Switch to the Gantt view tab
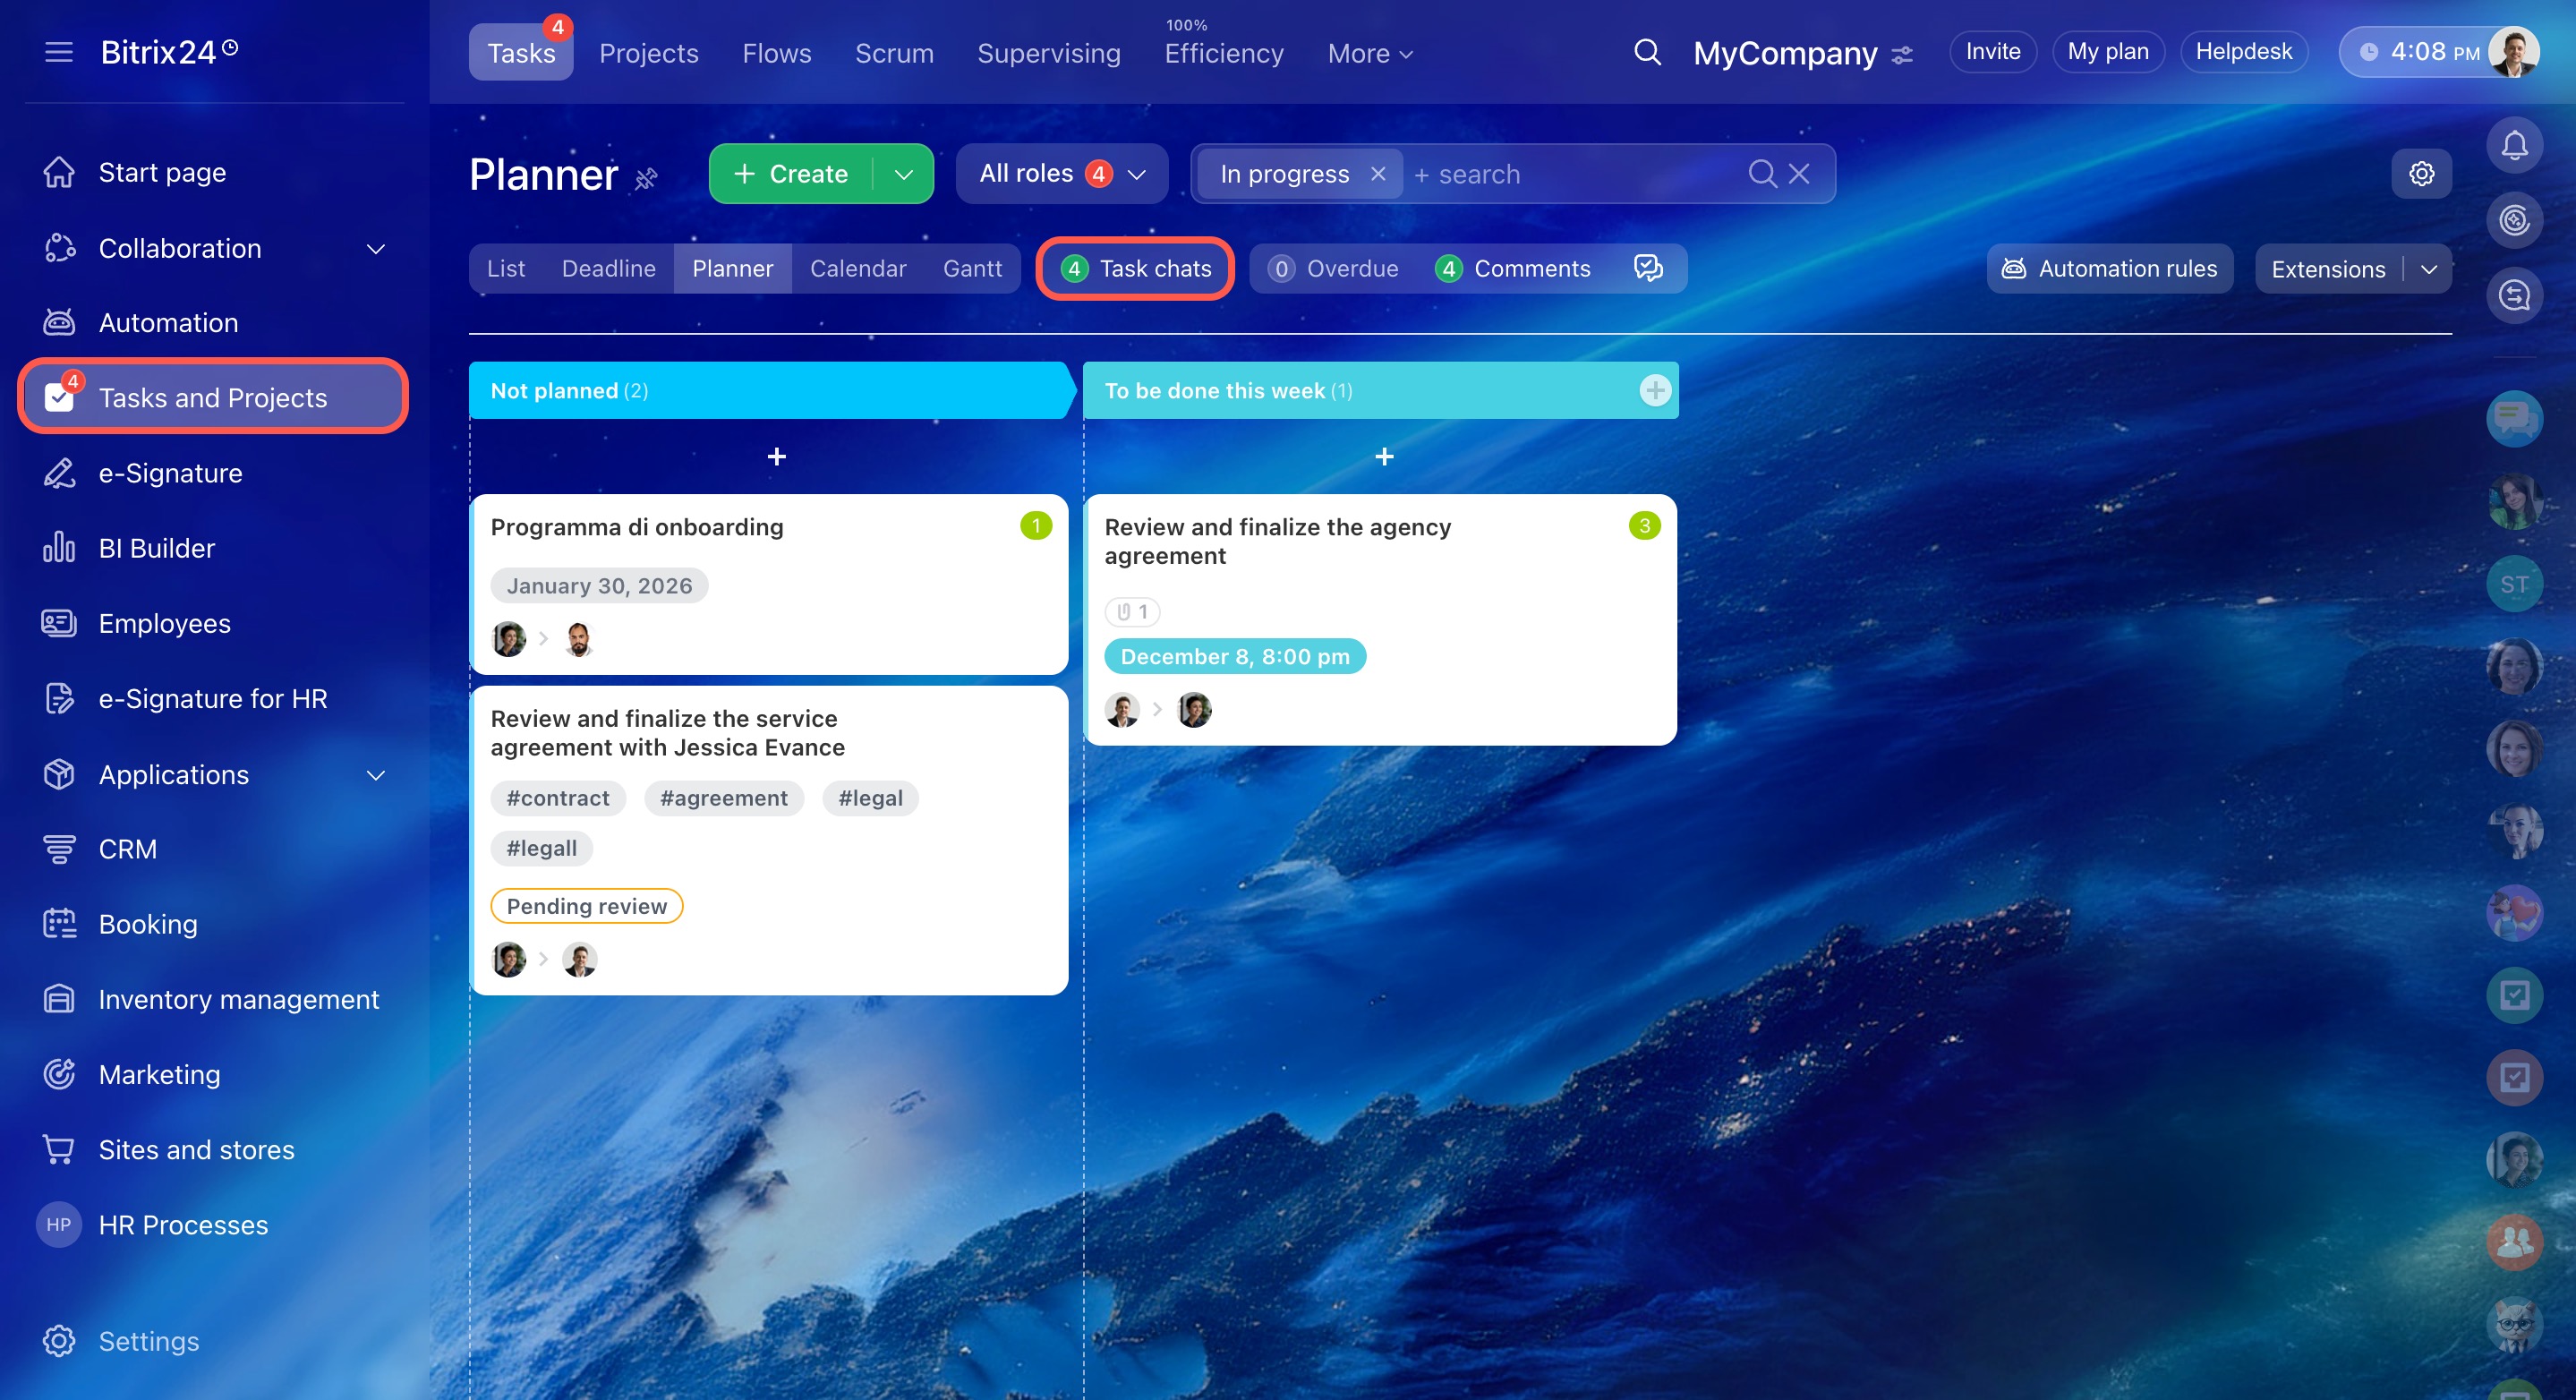 pos(971,268)
